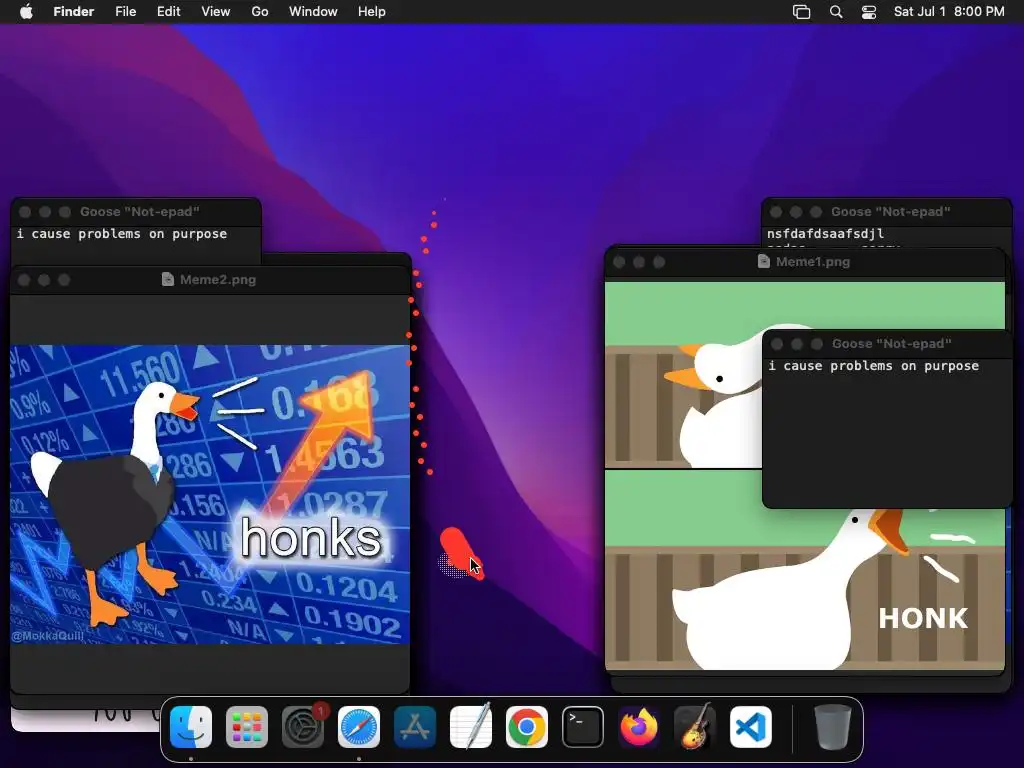This screenshot has height=768, width=1024.
Task: Click the Meme2.png window title
Action: coord(217,280)
